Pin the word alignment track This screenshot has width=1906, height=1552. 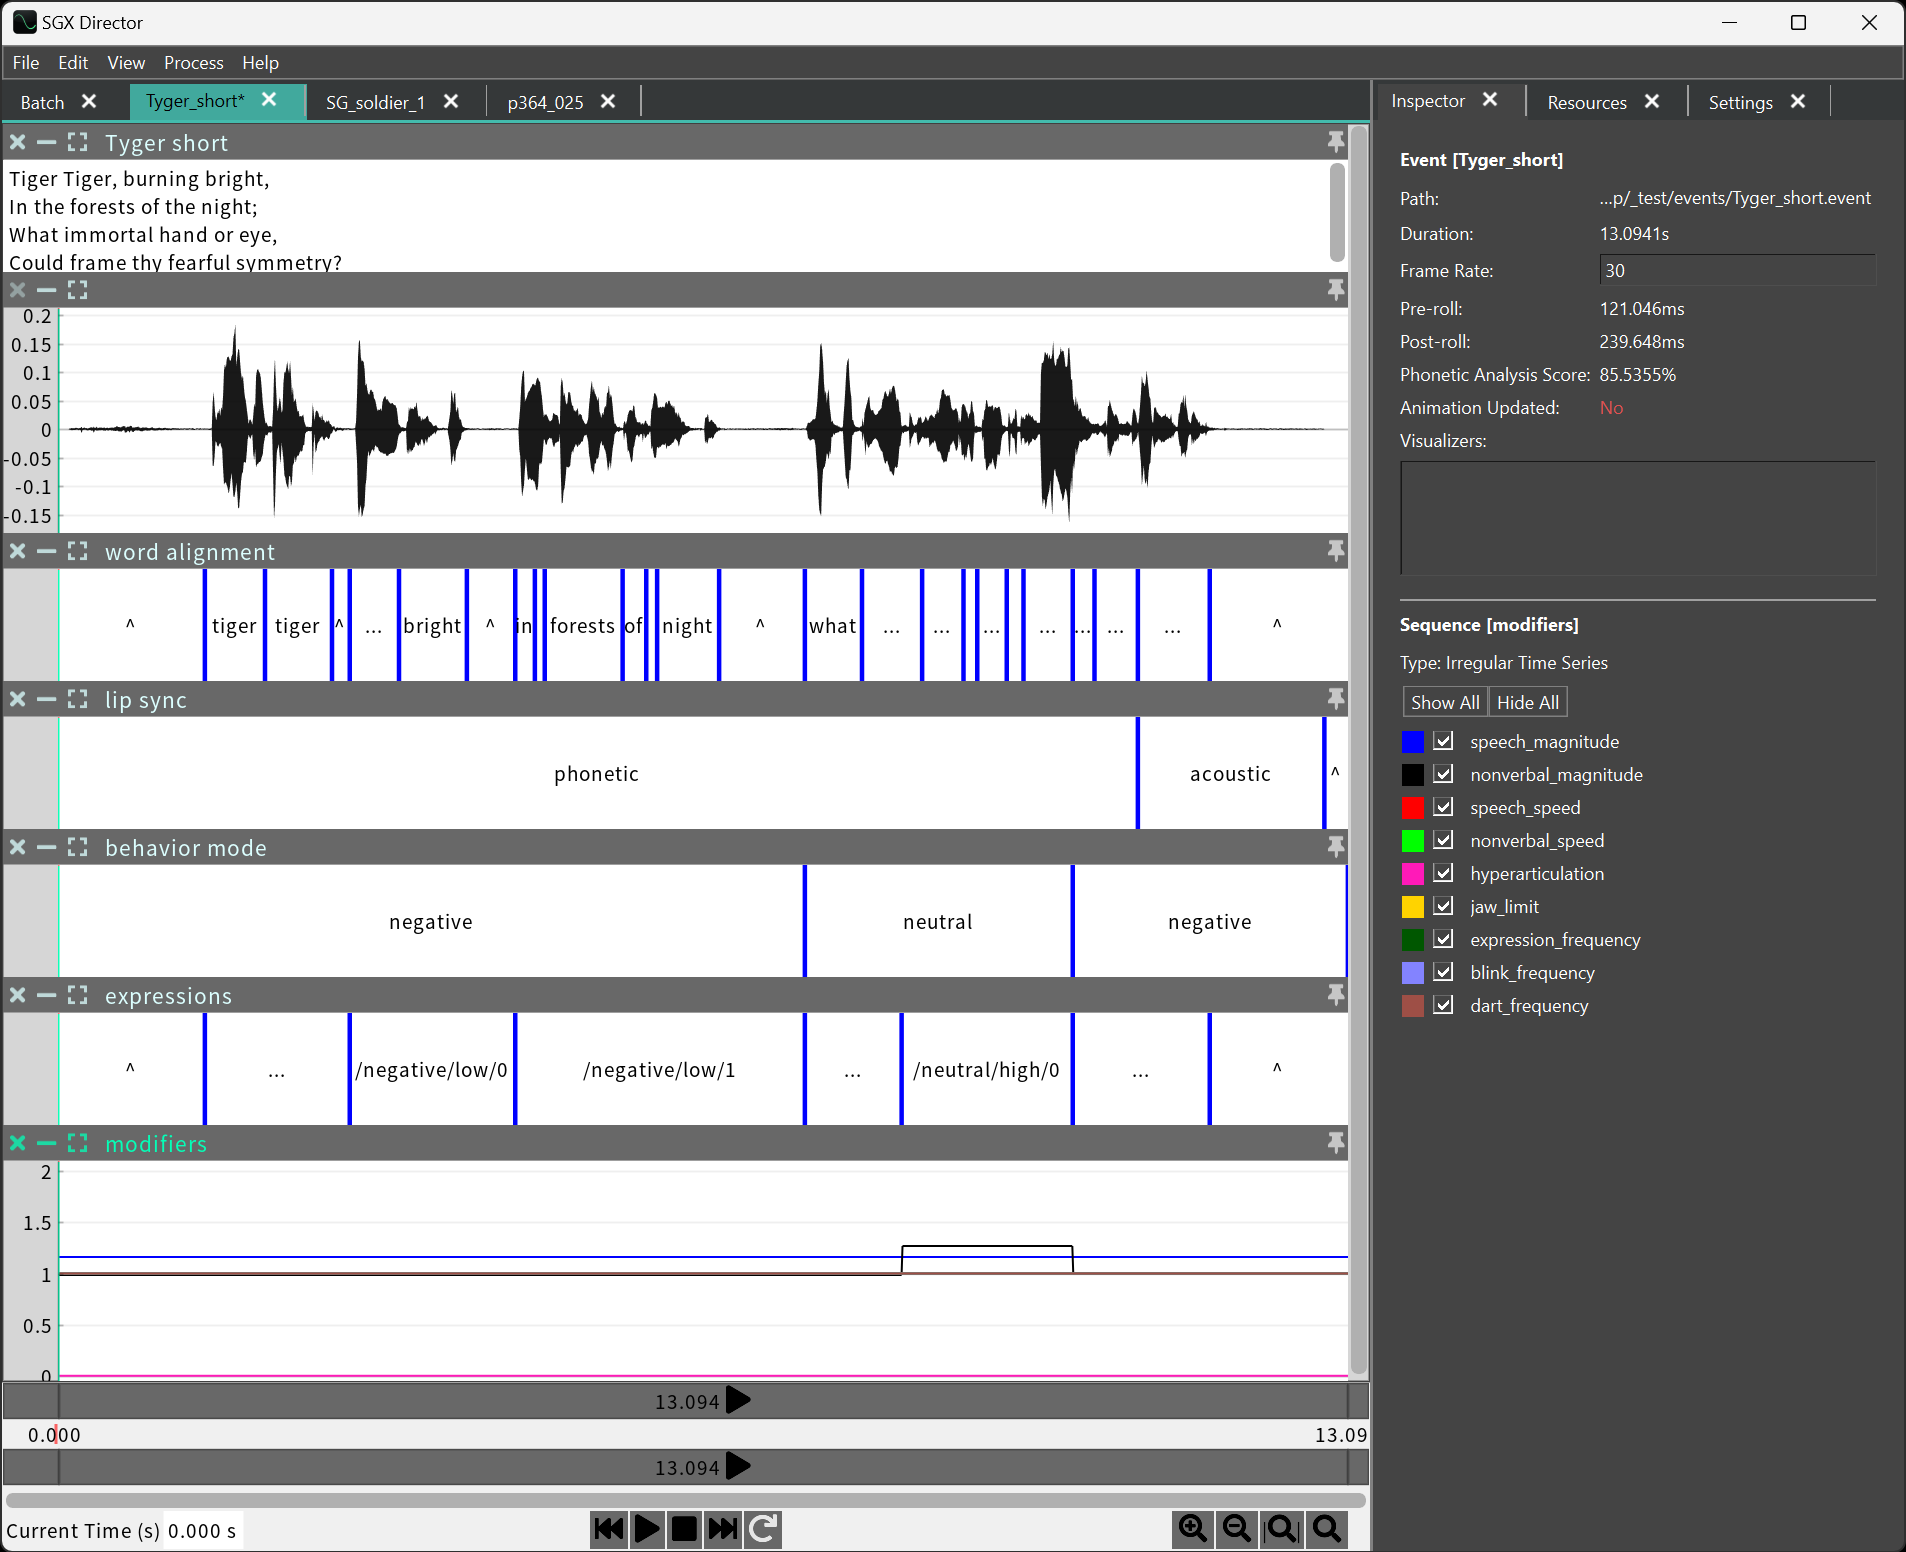pos(1335,551)
